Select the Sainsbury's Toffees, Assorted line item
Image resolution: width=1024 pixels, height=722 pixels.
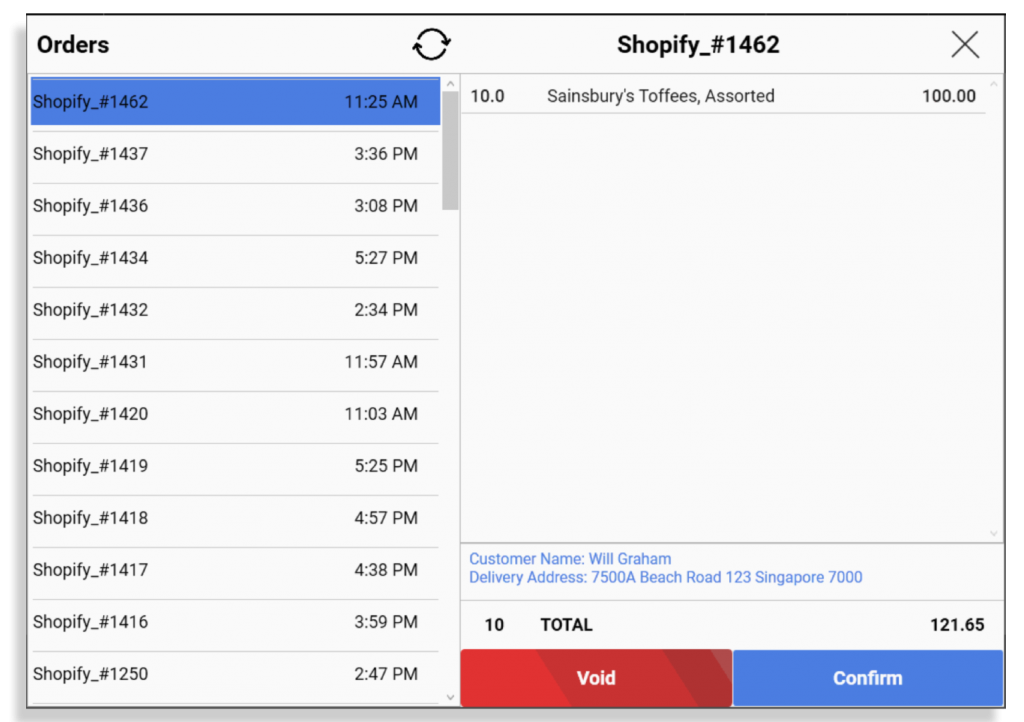tap(724, 96)
